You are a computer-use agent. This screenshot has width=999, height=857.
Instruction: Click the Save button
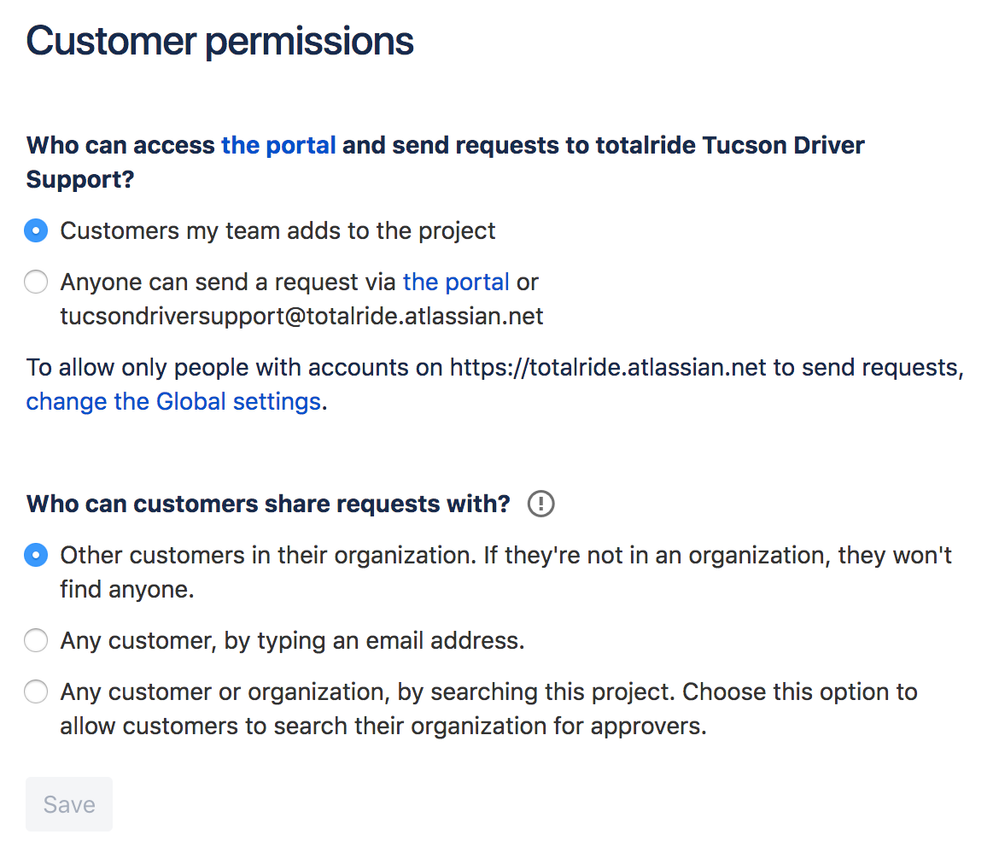(x=69, y=804)
